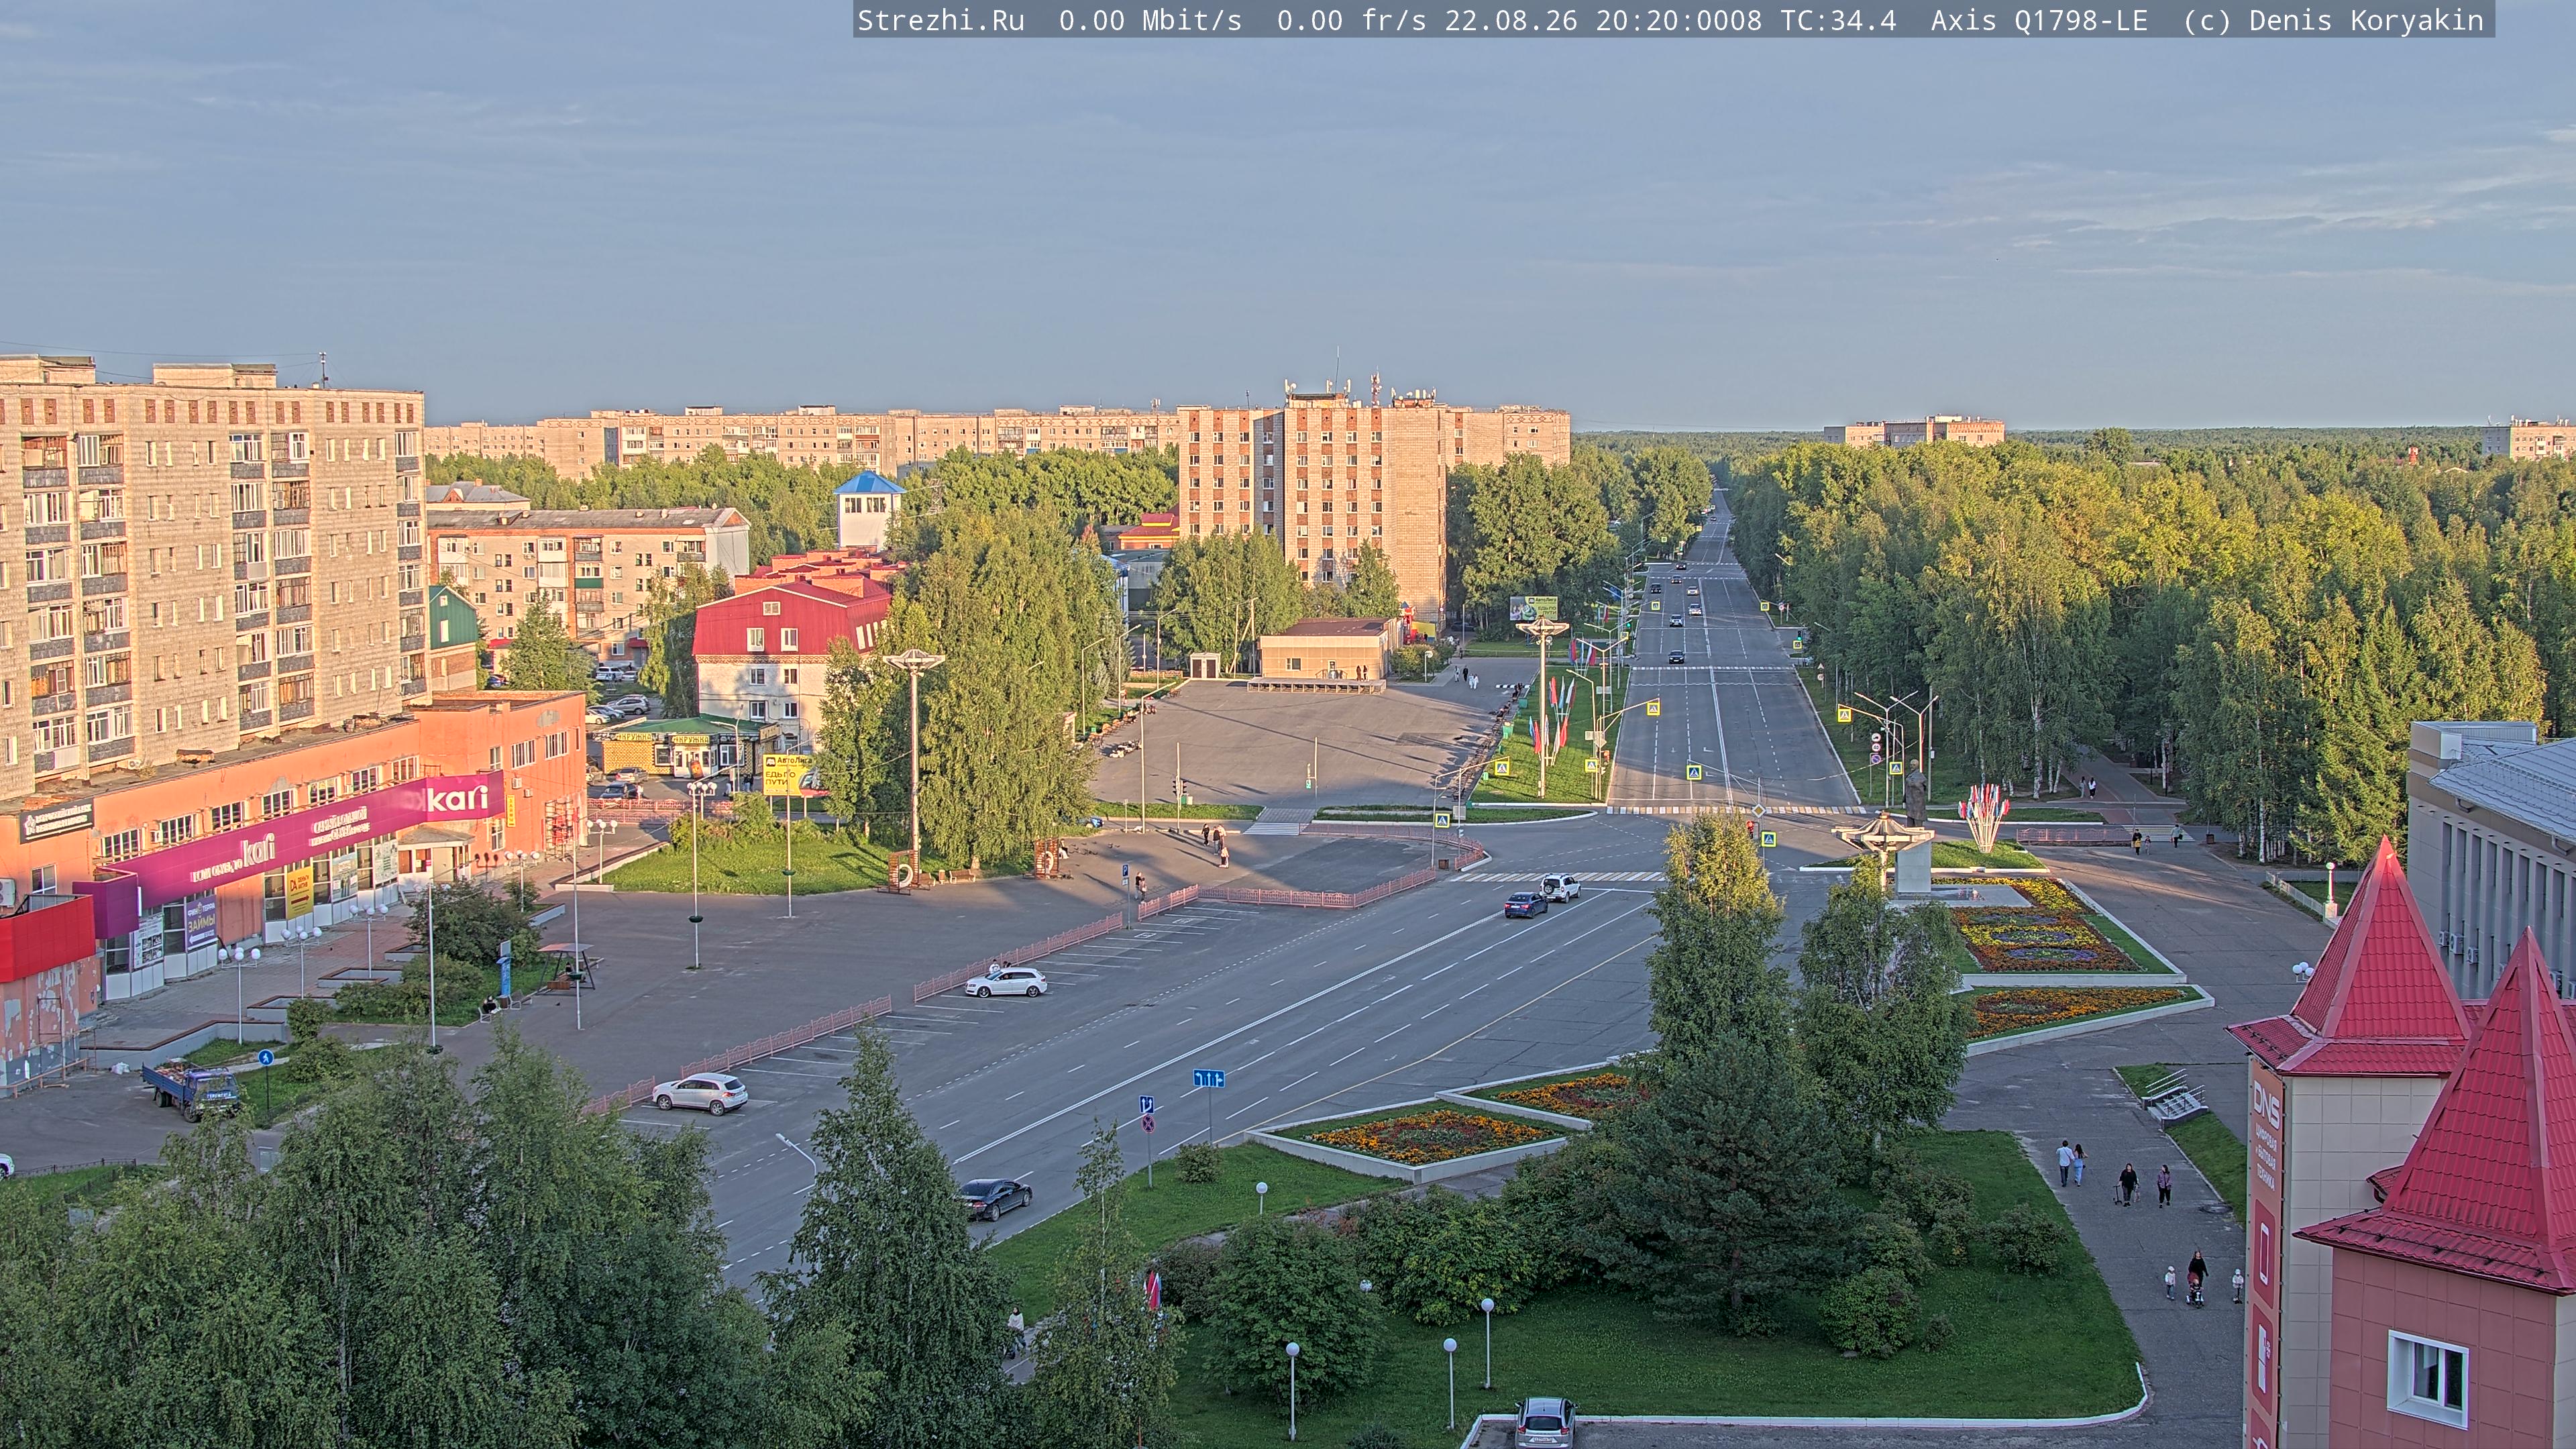Click the (c) Denis Koryakin credit
The width and height of the screenshot is (2576, 1449).
tap(2333, 20)
